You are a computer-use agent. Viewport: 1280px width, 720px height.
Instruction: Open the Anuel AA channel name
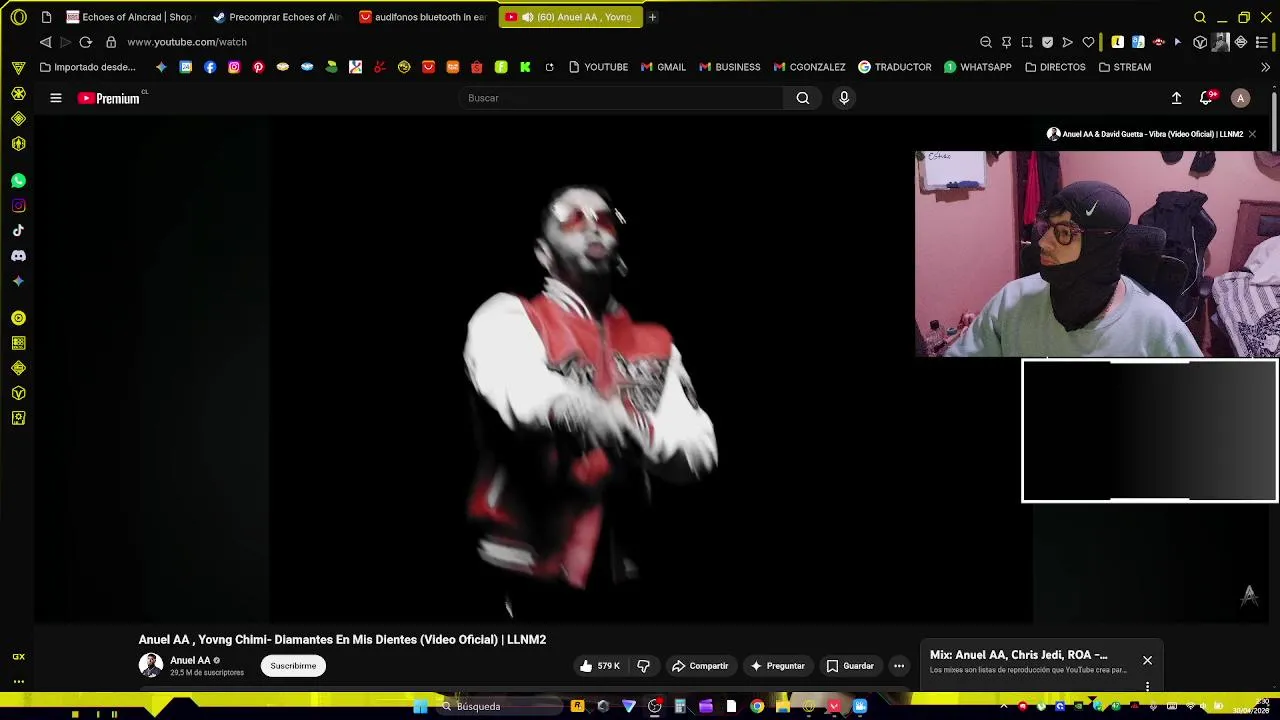[x=190, y=660]
